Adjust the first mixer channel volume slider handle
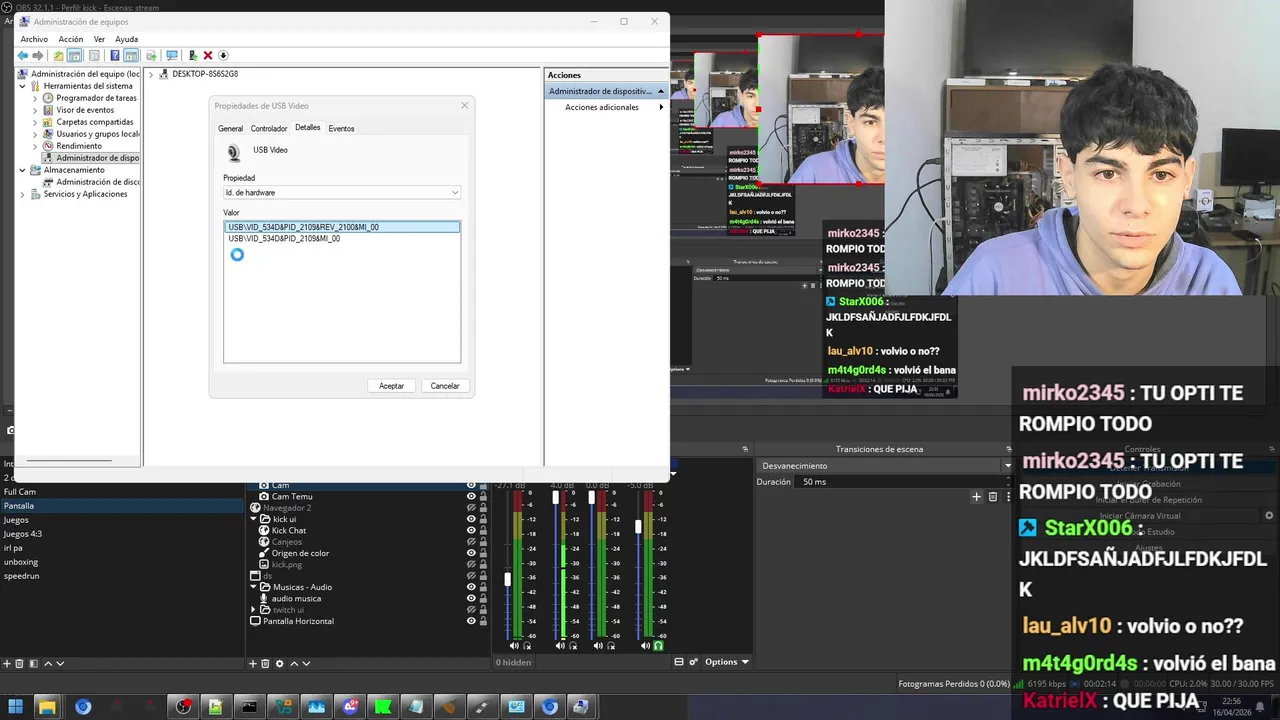 [x=508, y=579]
